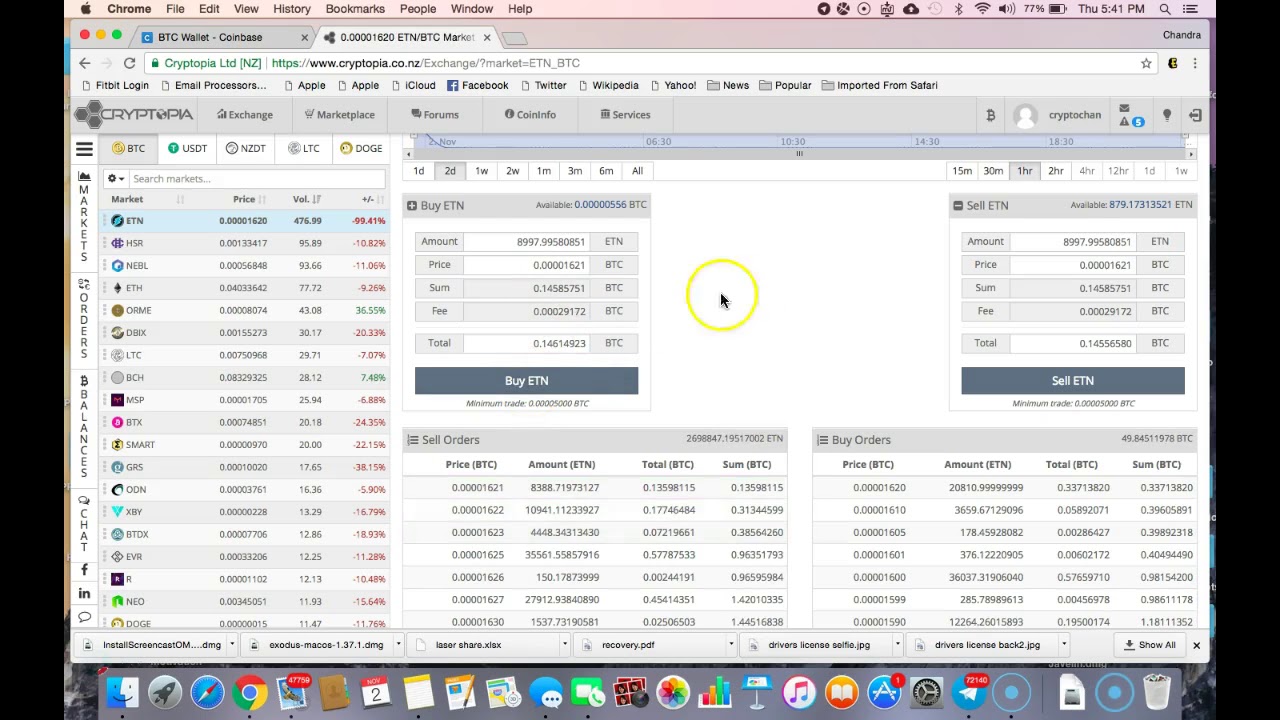Select the 1hr candle interval
This screenshot has width=1280, height=720.
(1024, 171)
